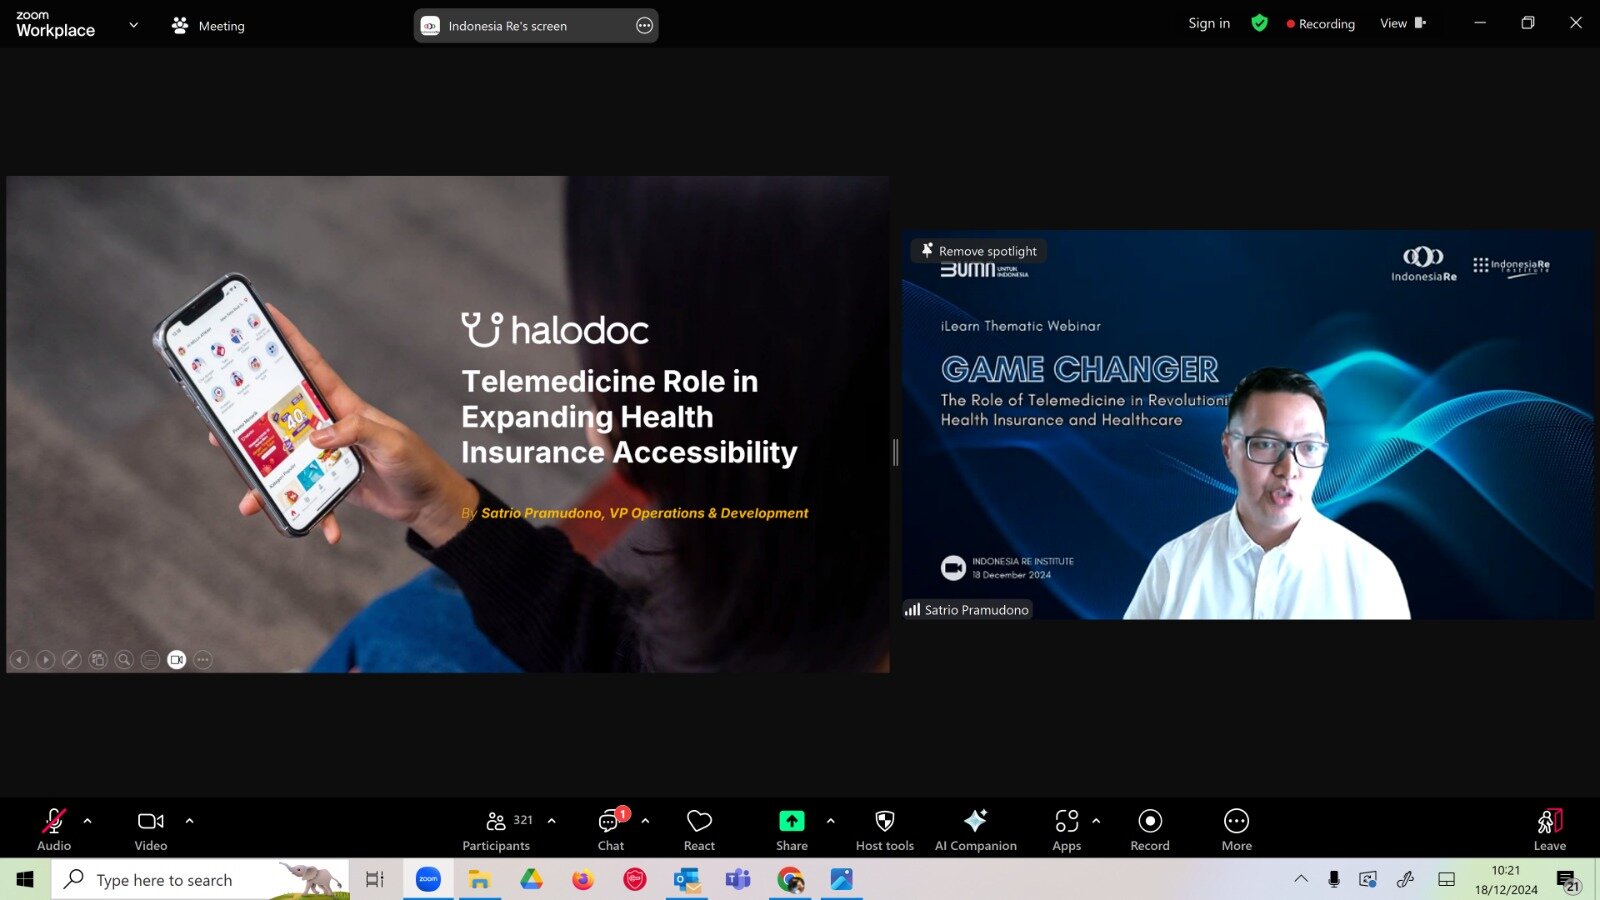Viewport: 1600px width, 900px height.
Task: Open File Explorer from taskbar
Action: click(480, 880)
